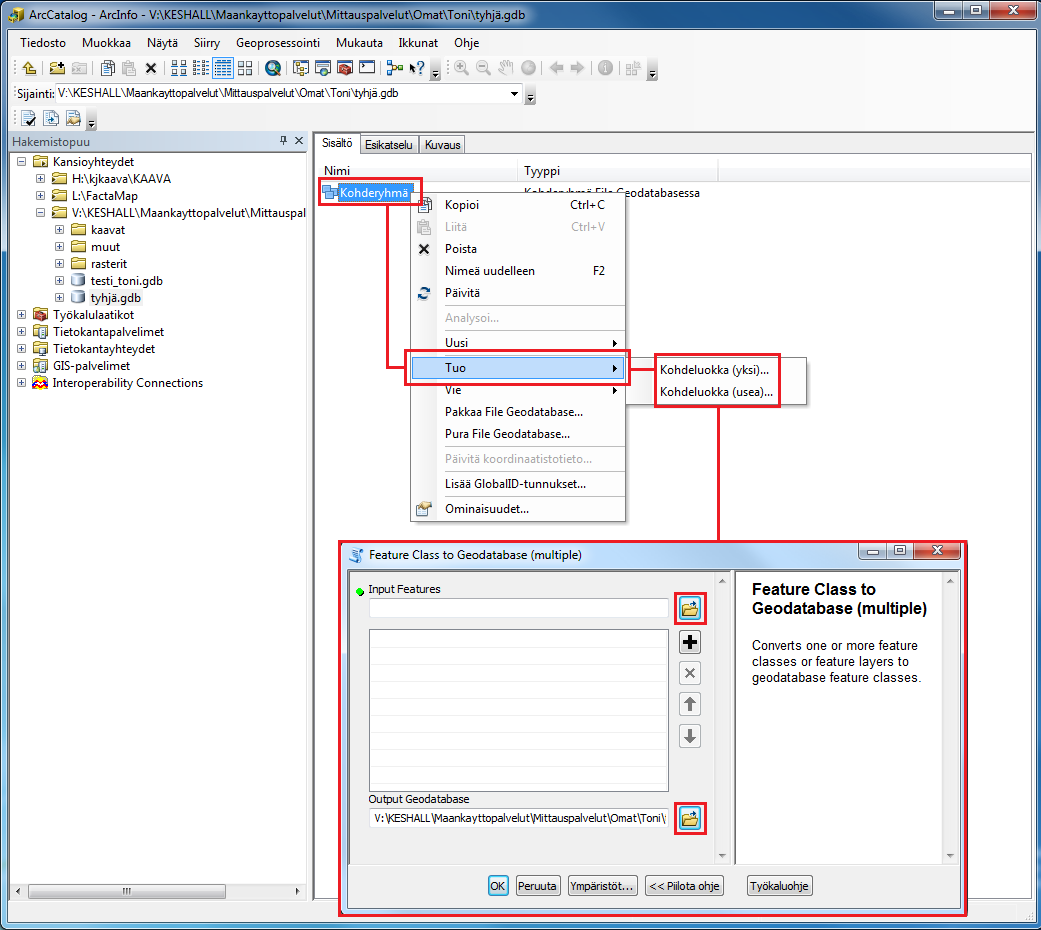Open the Geoprosessointi menu
Viewport: 1041px width, 930px height.
pos(278,42)
